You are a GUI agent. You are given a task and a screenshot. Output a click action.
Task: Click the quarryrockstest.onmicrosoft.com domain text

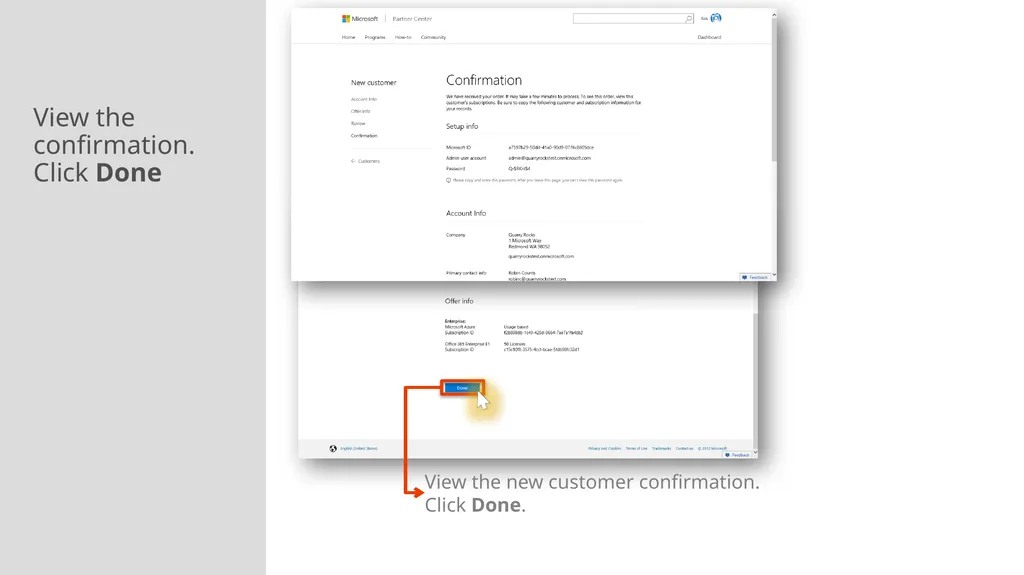[x=541, y=256]
